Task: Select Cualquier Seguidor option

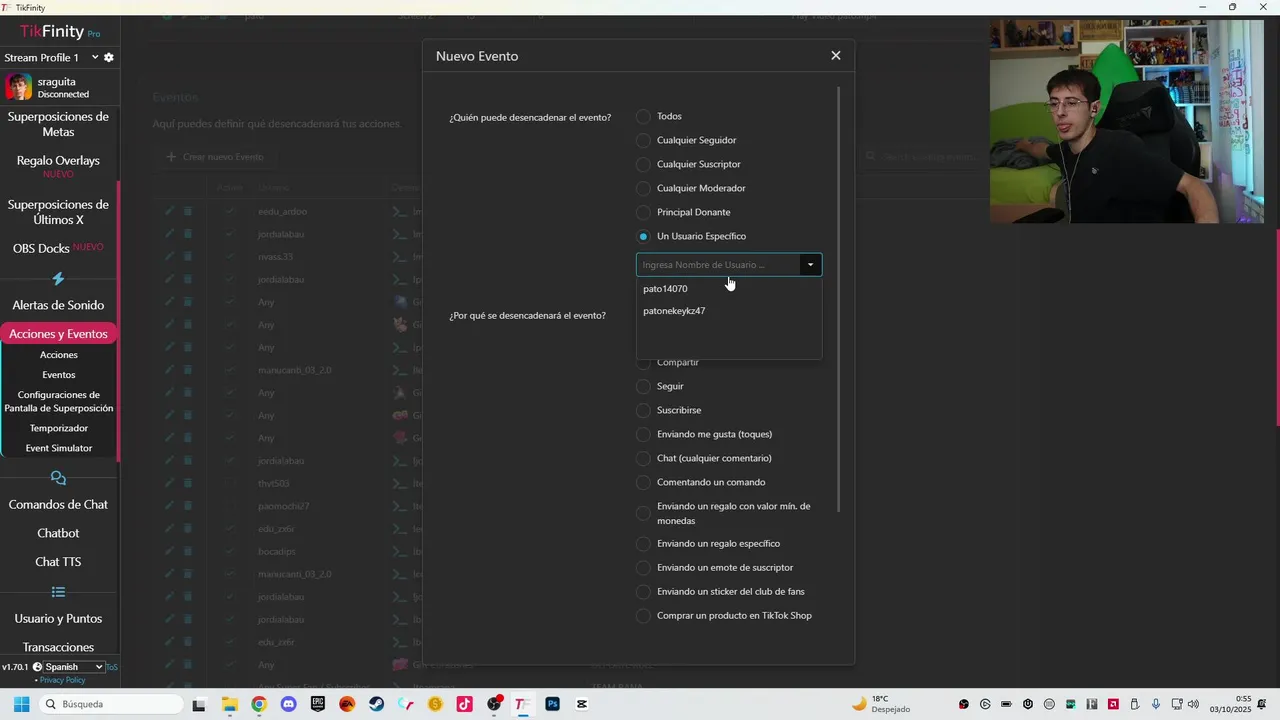Action: pos(643,141)
